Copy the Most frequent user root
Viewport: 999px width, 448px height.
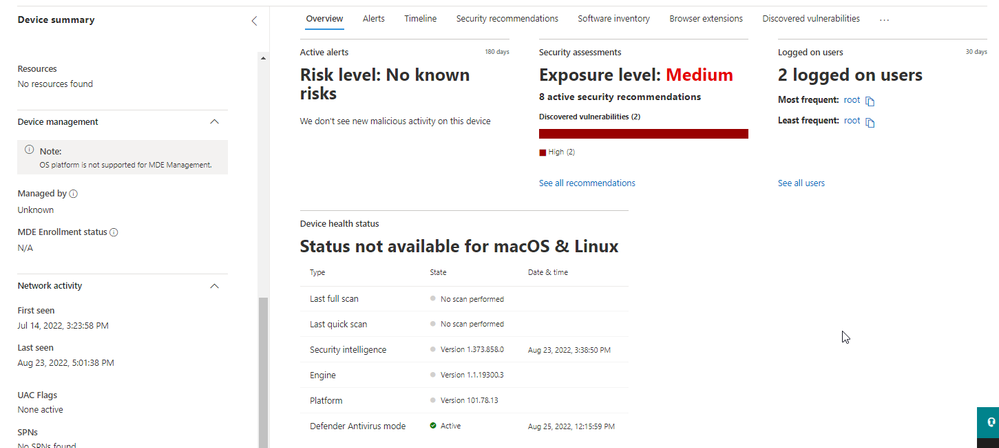point(870,101)
